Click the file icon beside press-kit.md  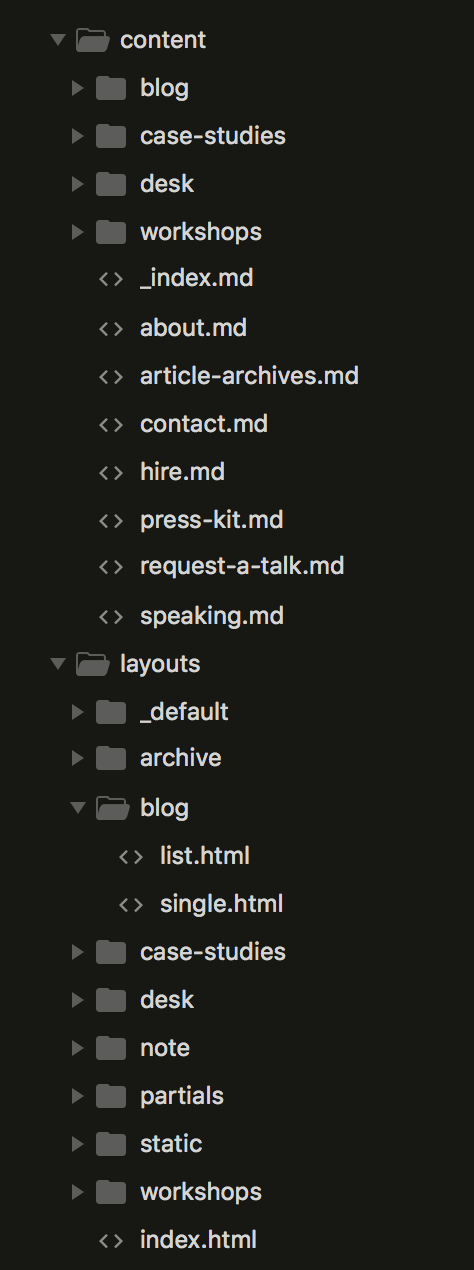coord(111,520)
